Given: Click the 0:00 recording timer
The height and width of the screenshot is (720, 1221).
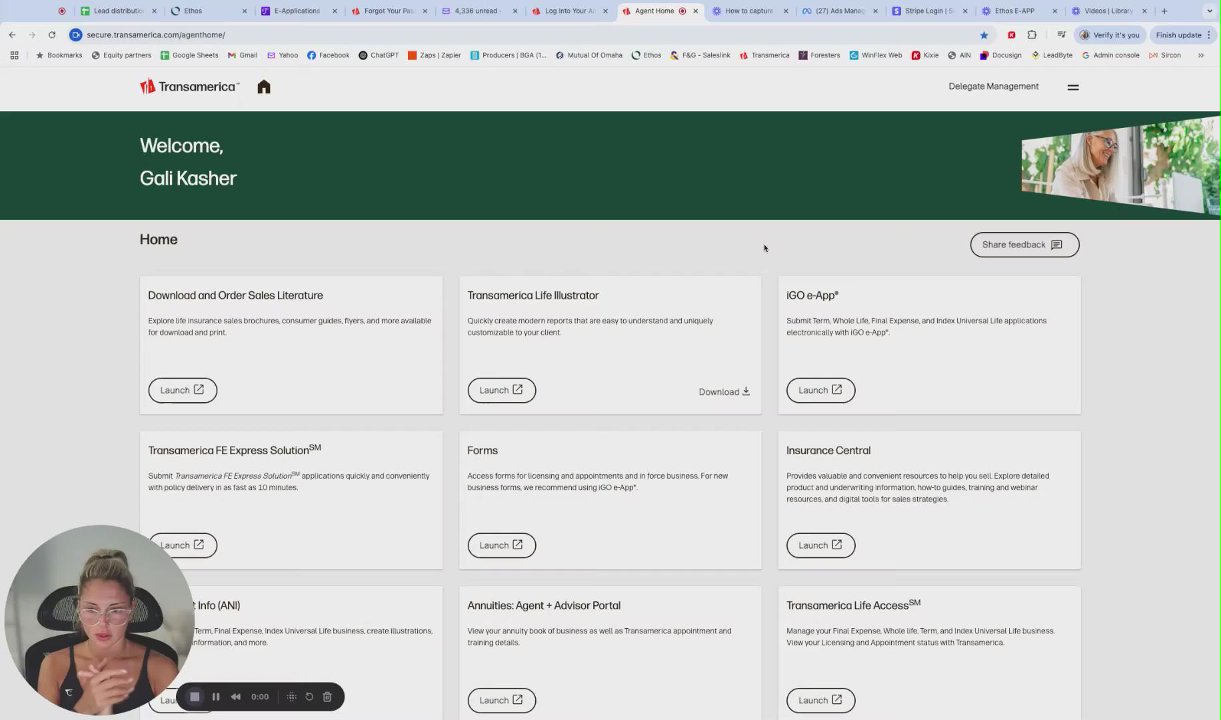Looking at the screenshot, I should [x=260, y=697].
